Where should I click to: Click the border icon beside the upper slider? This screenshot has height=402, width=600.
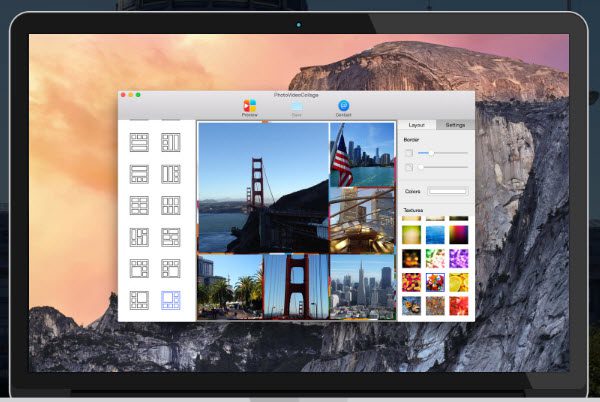click(408, 152)
